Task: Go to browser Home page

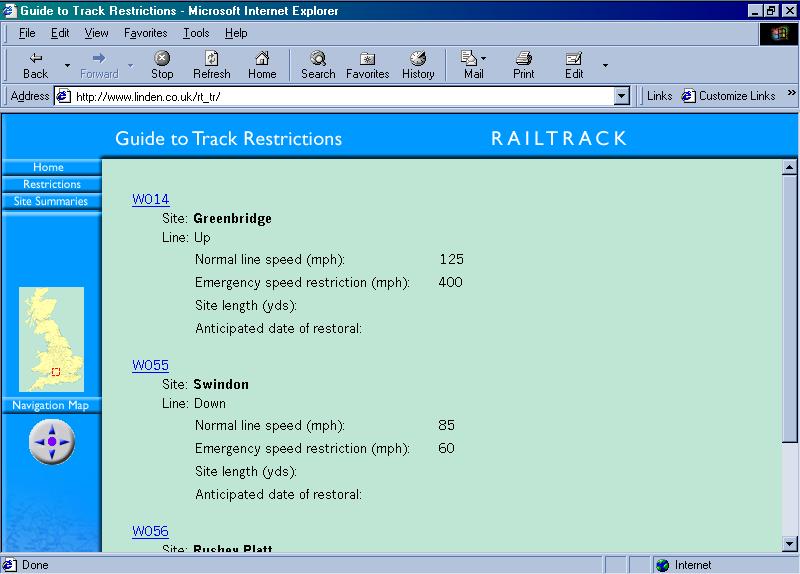Action: tap(262, 65)
